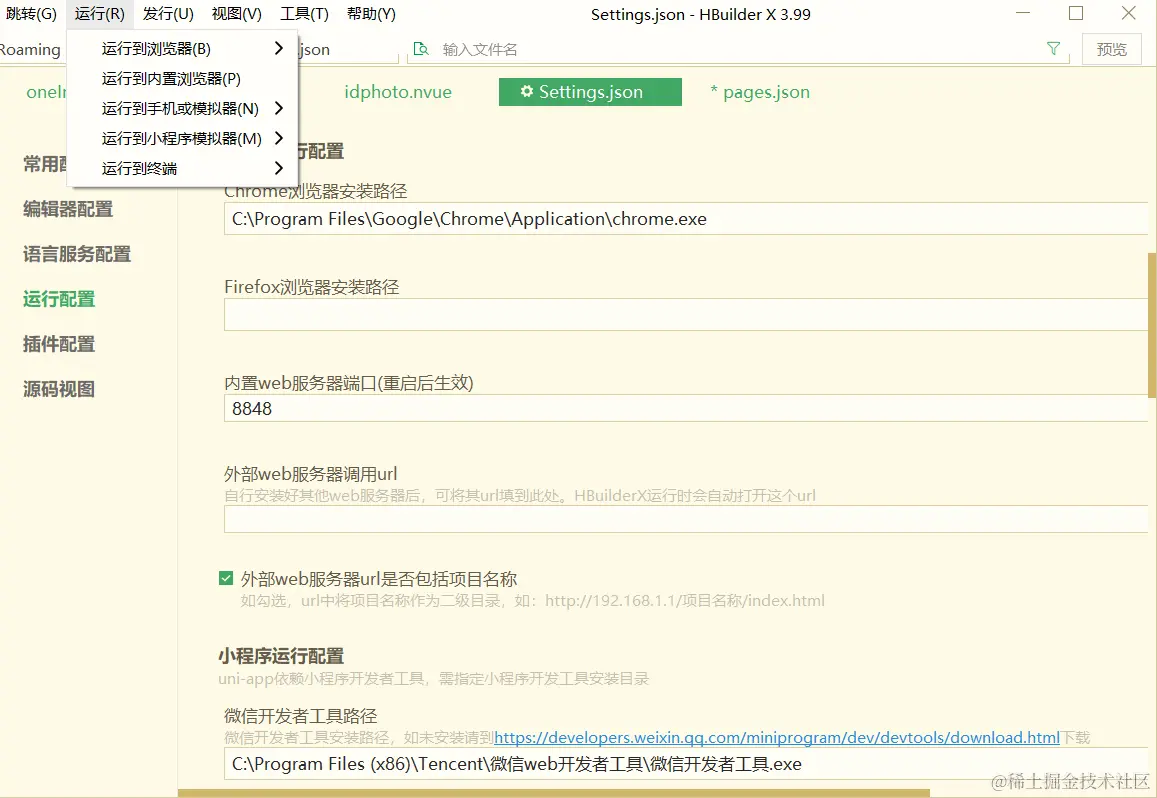Expand 运行到小程序模拟器(M) submenu arrow
Image resolution: width=1157 pixels, height=798 pixels.
pyautogui.click(x=278, y=138)
